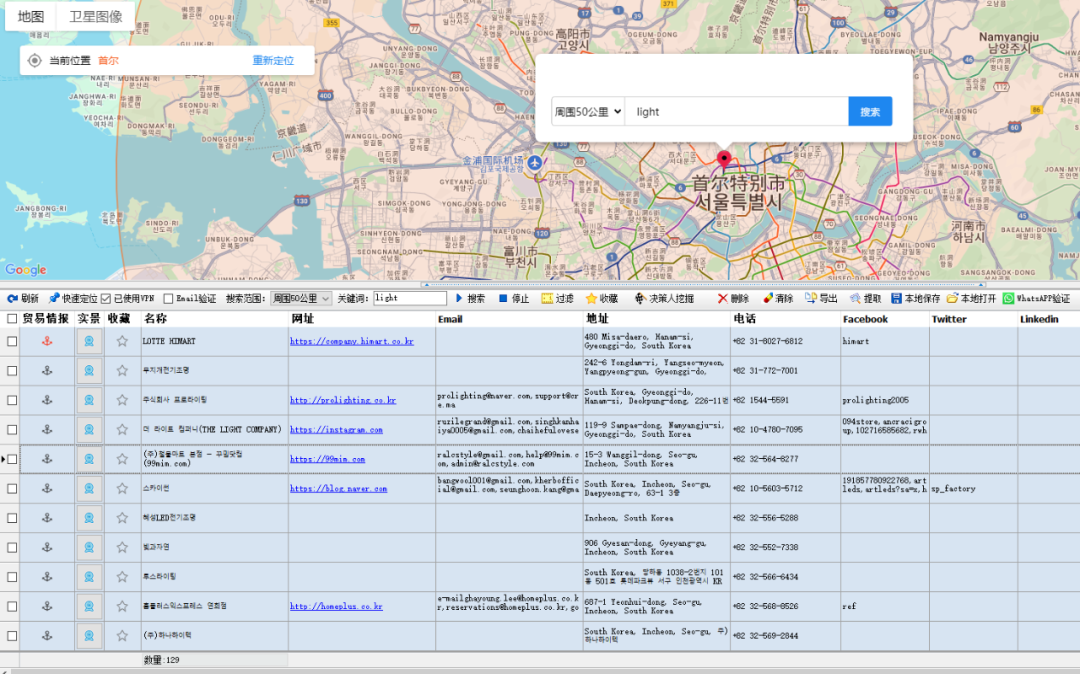The width and height of the screenshot is (1080, 674).
Task: Toggle the 已使用VPN checkbox
Action: 106,299
